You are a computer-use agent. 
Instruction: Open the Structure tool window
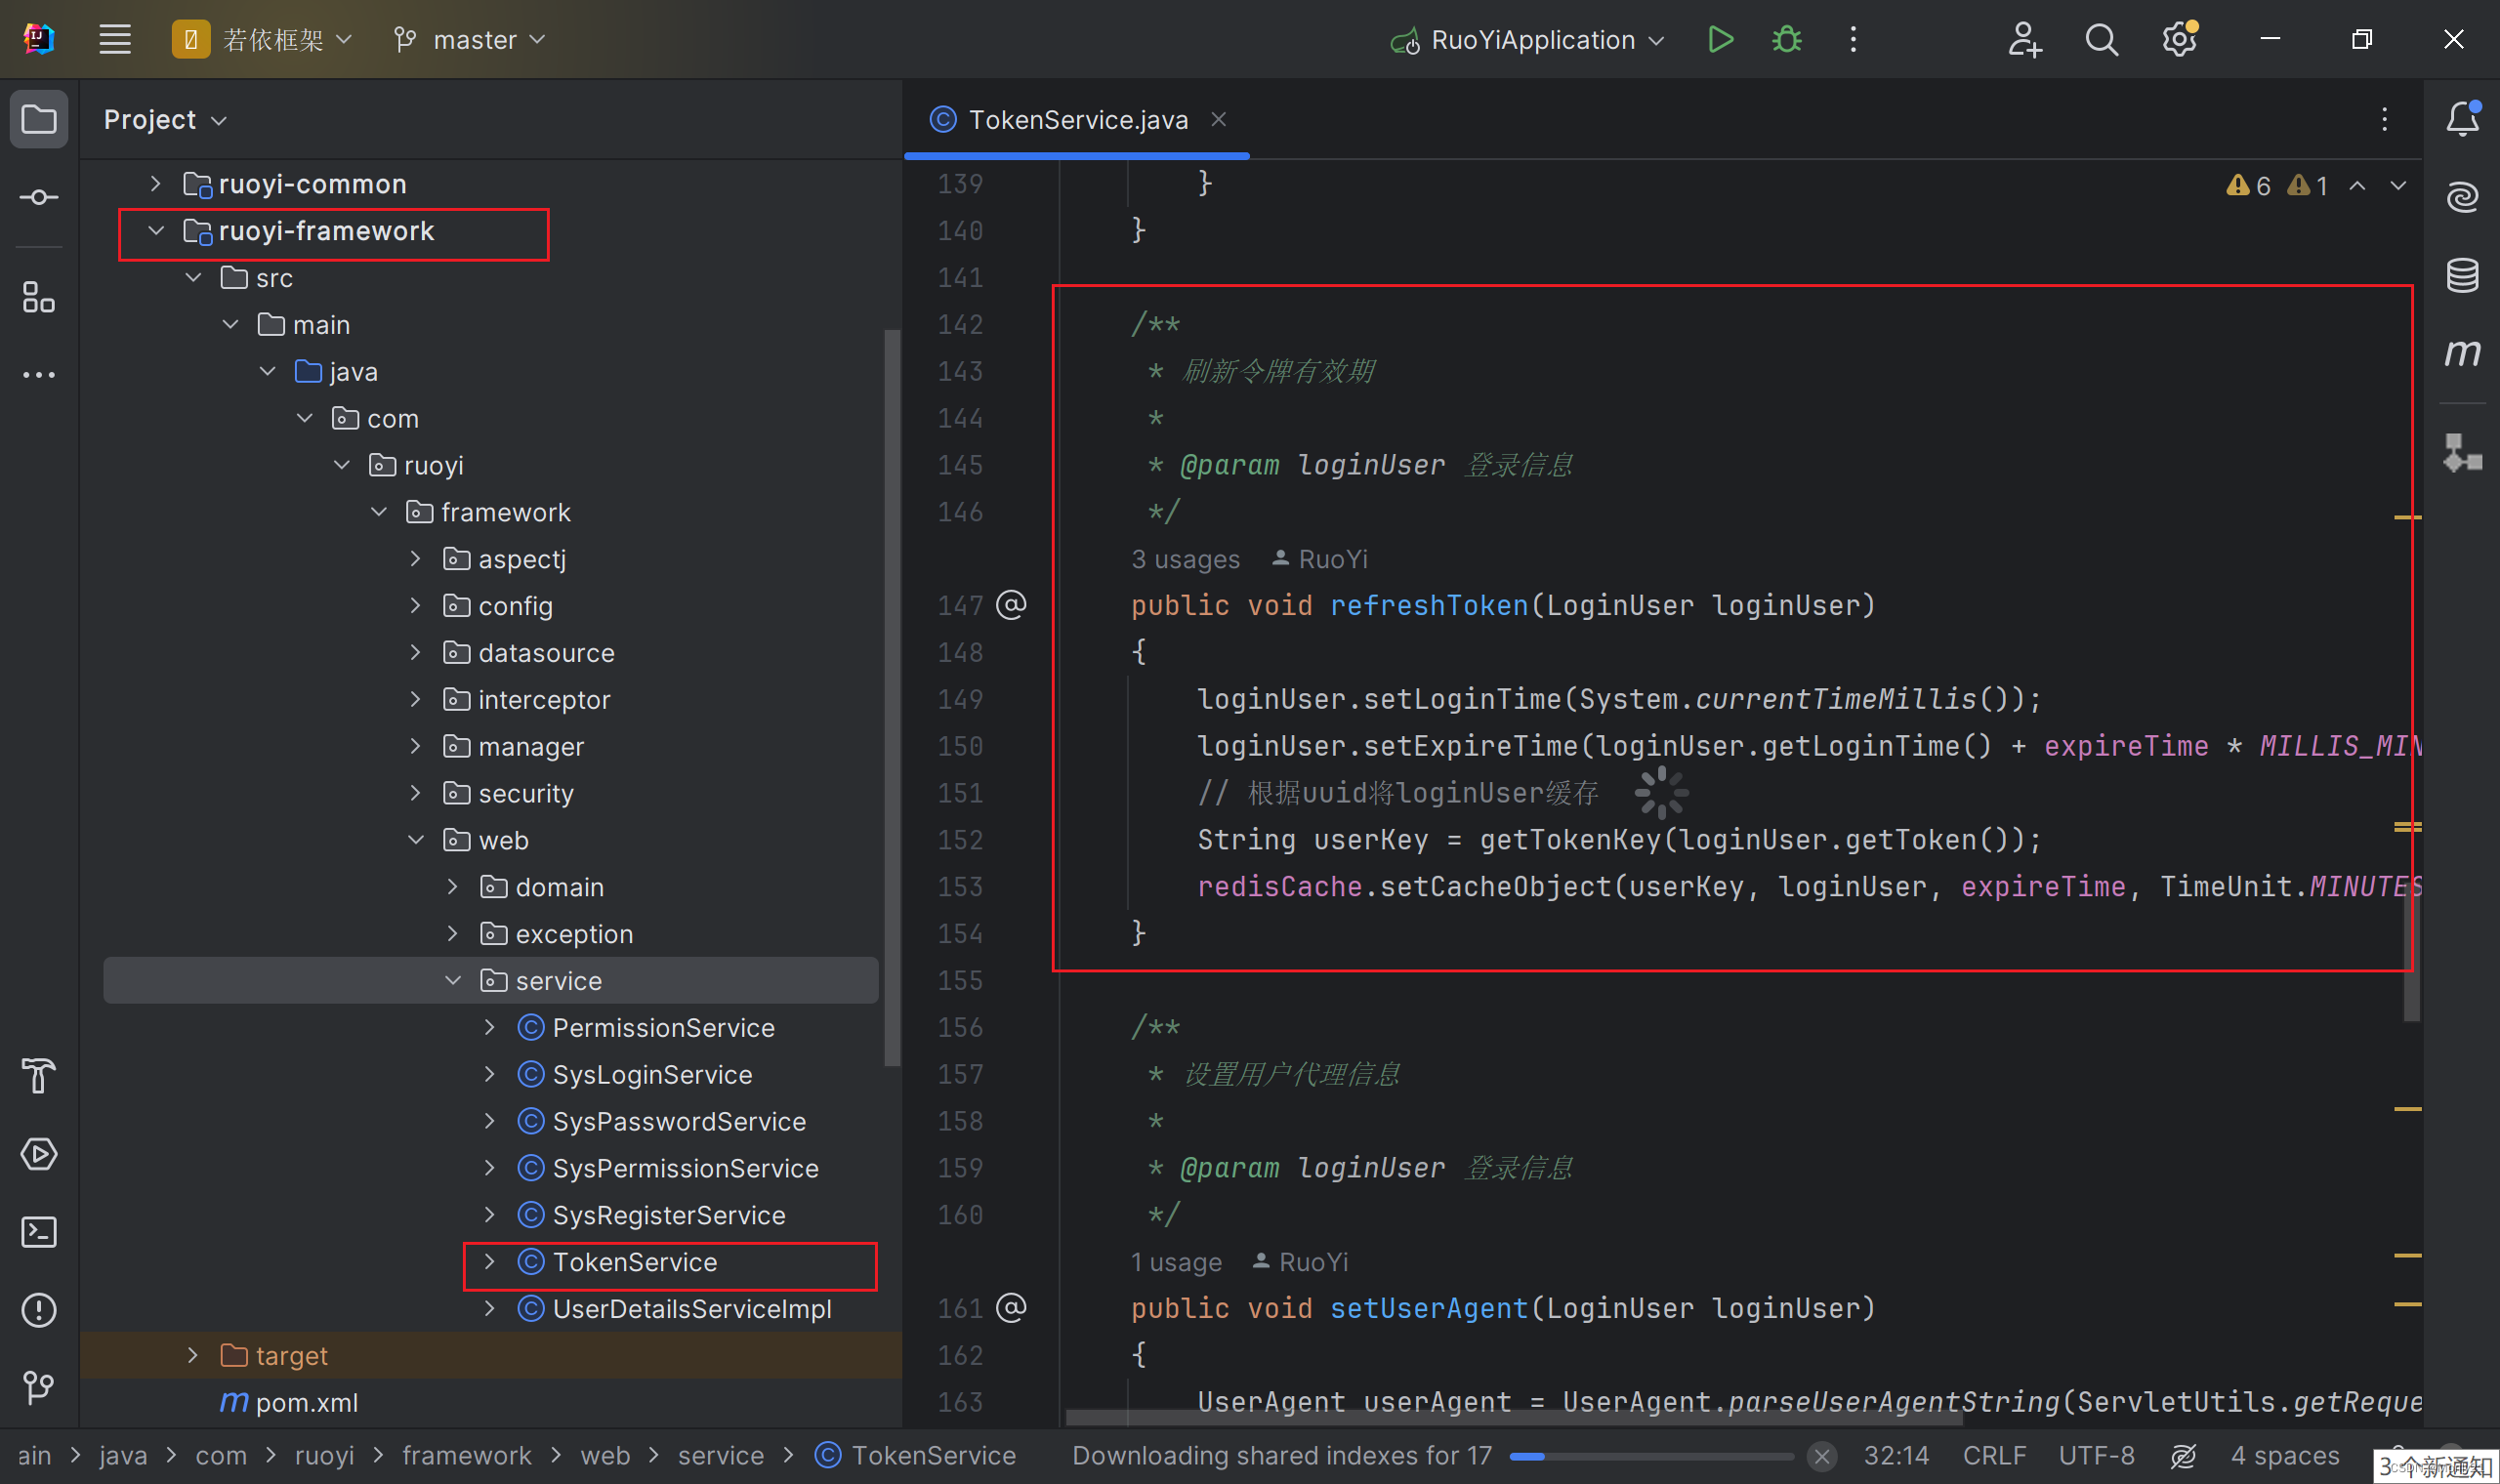coord(39,297)
